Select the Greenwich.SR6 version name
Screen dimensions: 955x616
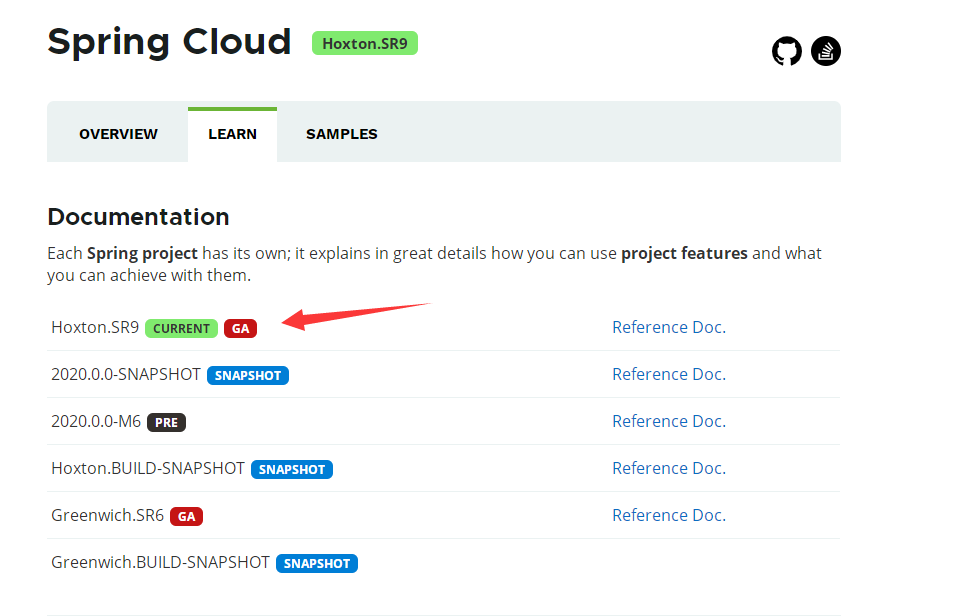click(x=108, y=515)
